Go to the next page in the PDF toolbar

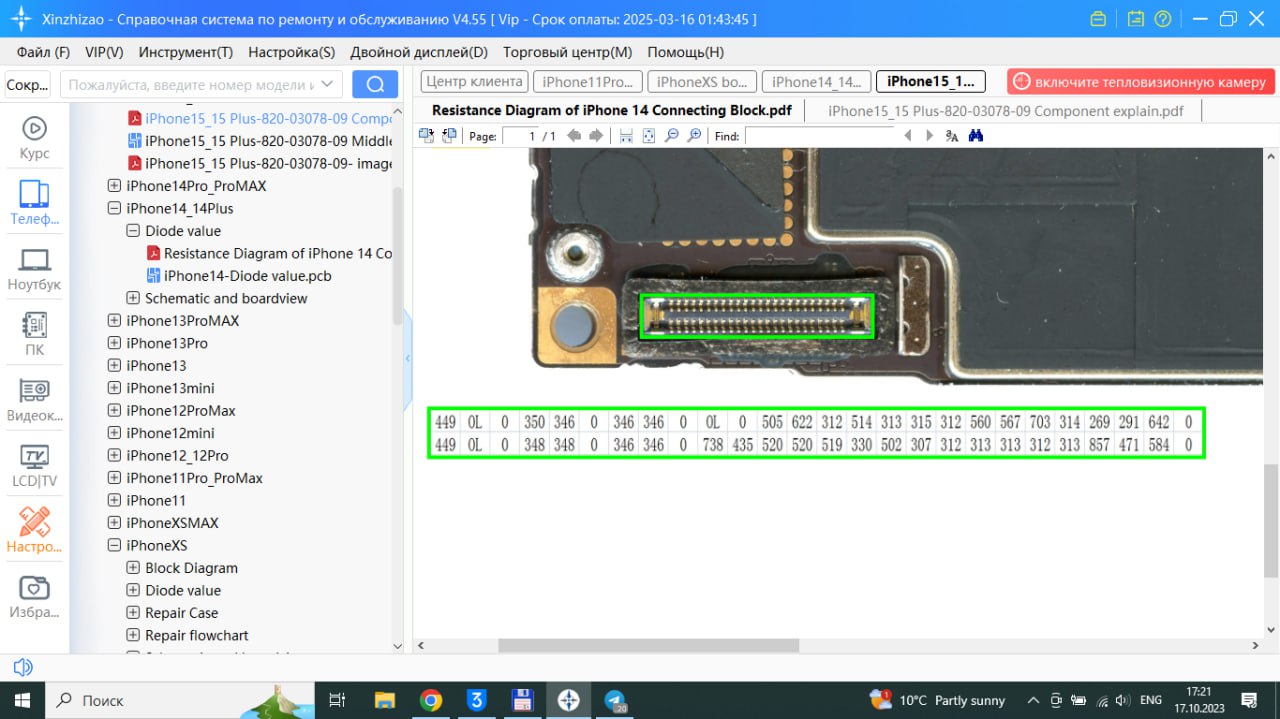pyautogui.click(x=596, y=136)
